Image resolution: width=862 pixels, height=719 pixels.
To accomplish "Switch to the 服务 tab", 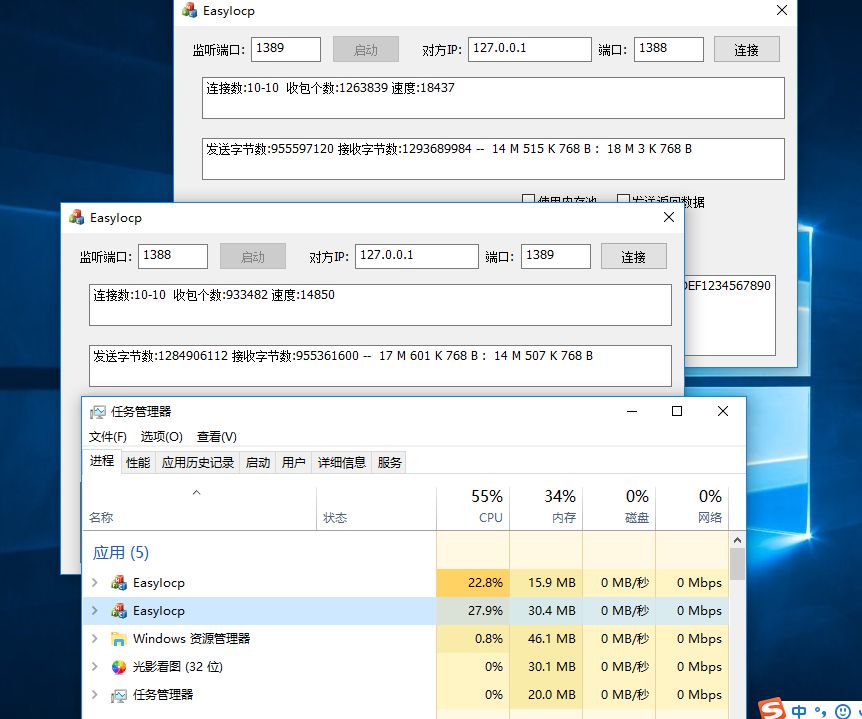I will (x=389, y=463).
